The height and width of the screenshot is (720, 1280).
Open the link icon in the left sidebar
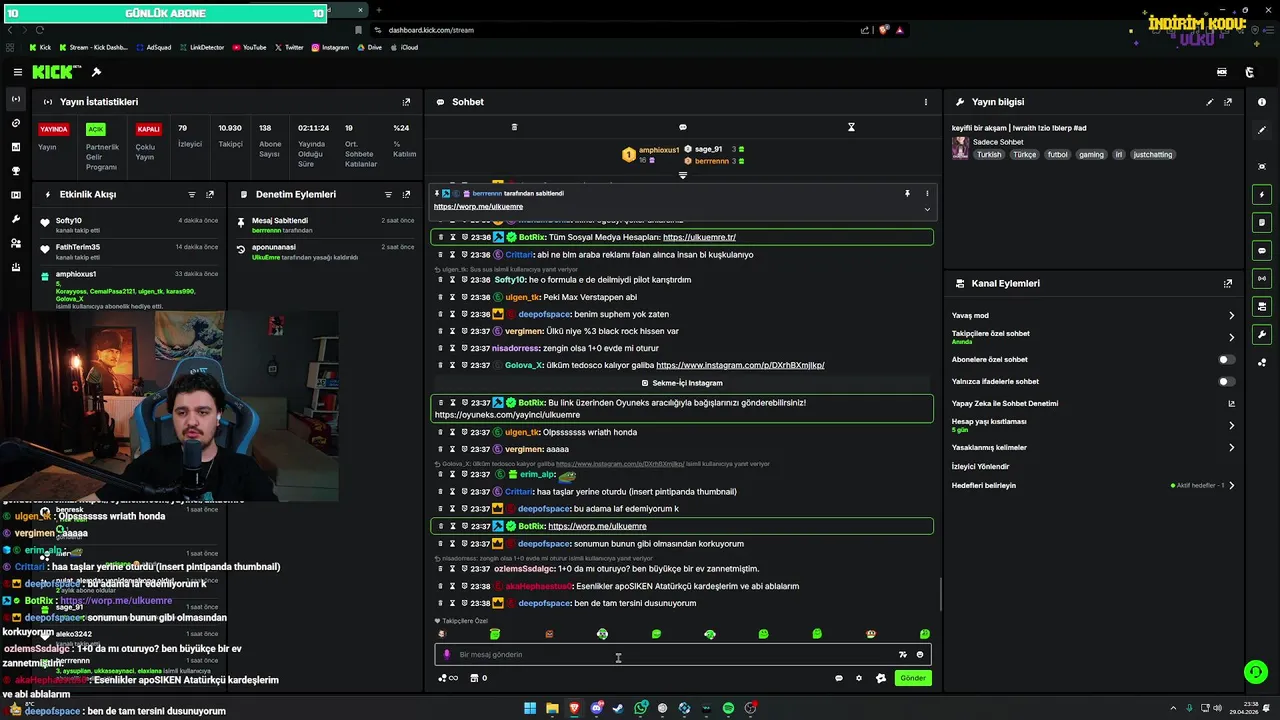(15, 123)
